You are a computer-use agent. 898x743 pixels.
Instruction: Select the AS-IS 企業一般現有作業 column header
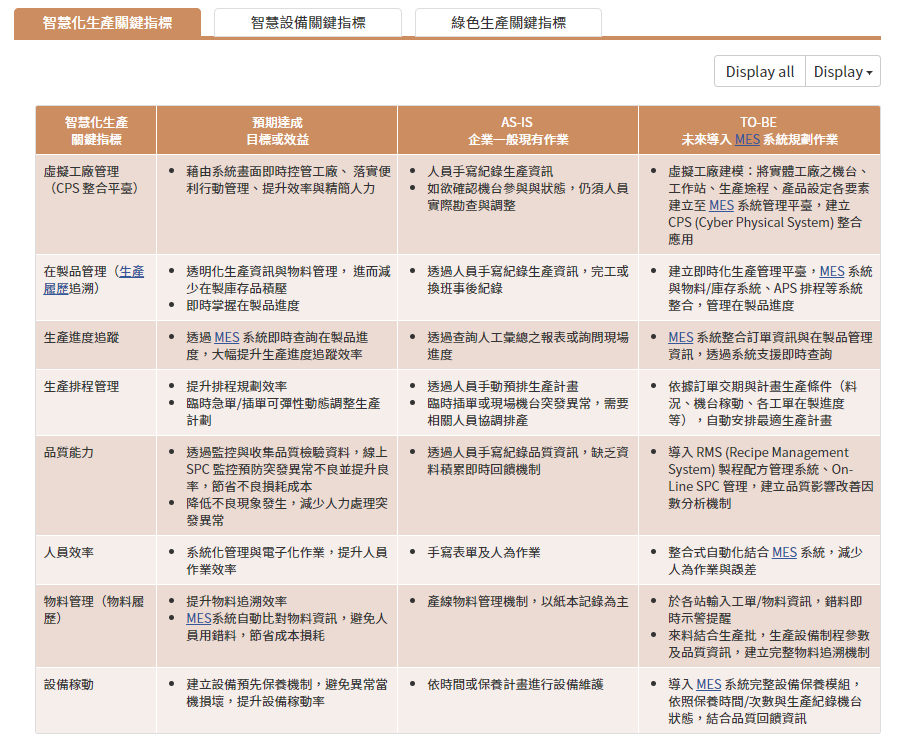pos(518,131)
